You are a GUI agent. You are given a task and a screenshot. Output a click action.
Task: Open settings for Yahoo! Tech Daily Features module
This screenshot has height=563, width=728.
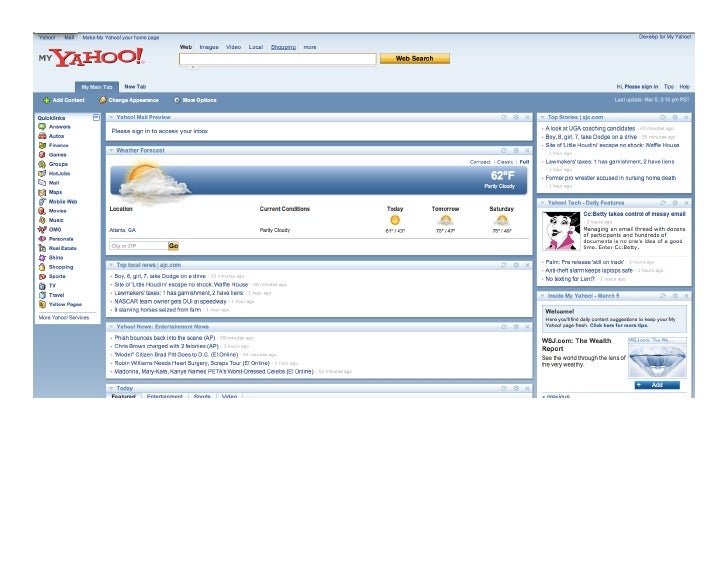pyautogui.click(x=675, y=203)
